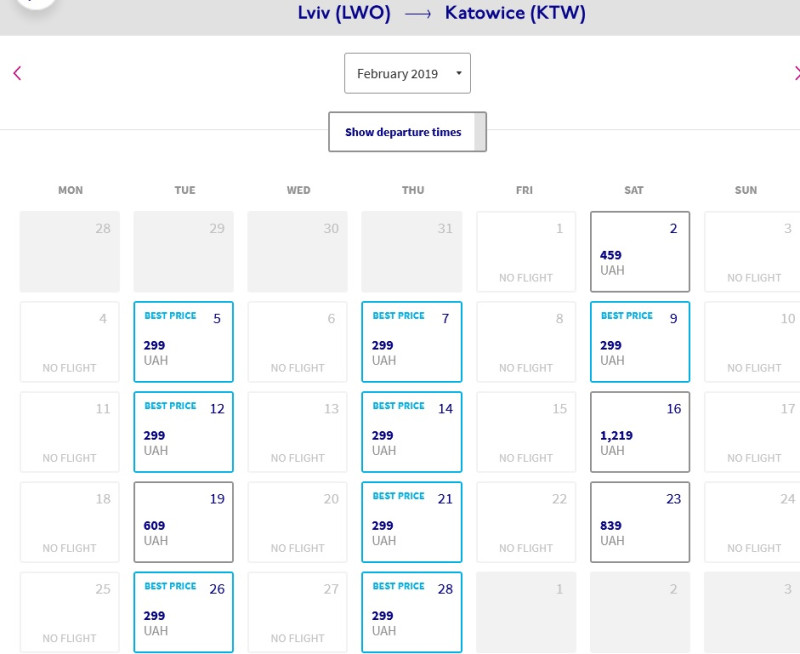Select Thursday 21 best price flight
This screenshot has width=800, height=654.
(411, 521)
